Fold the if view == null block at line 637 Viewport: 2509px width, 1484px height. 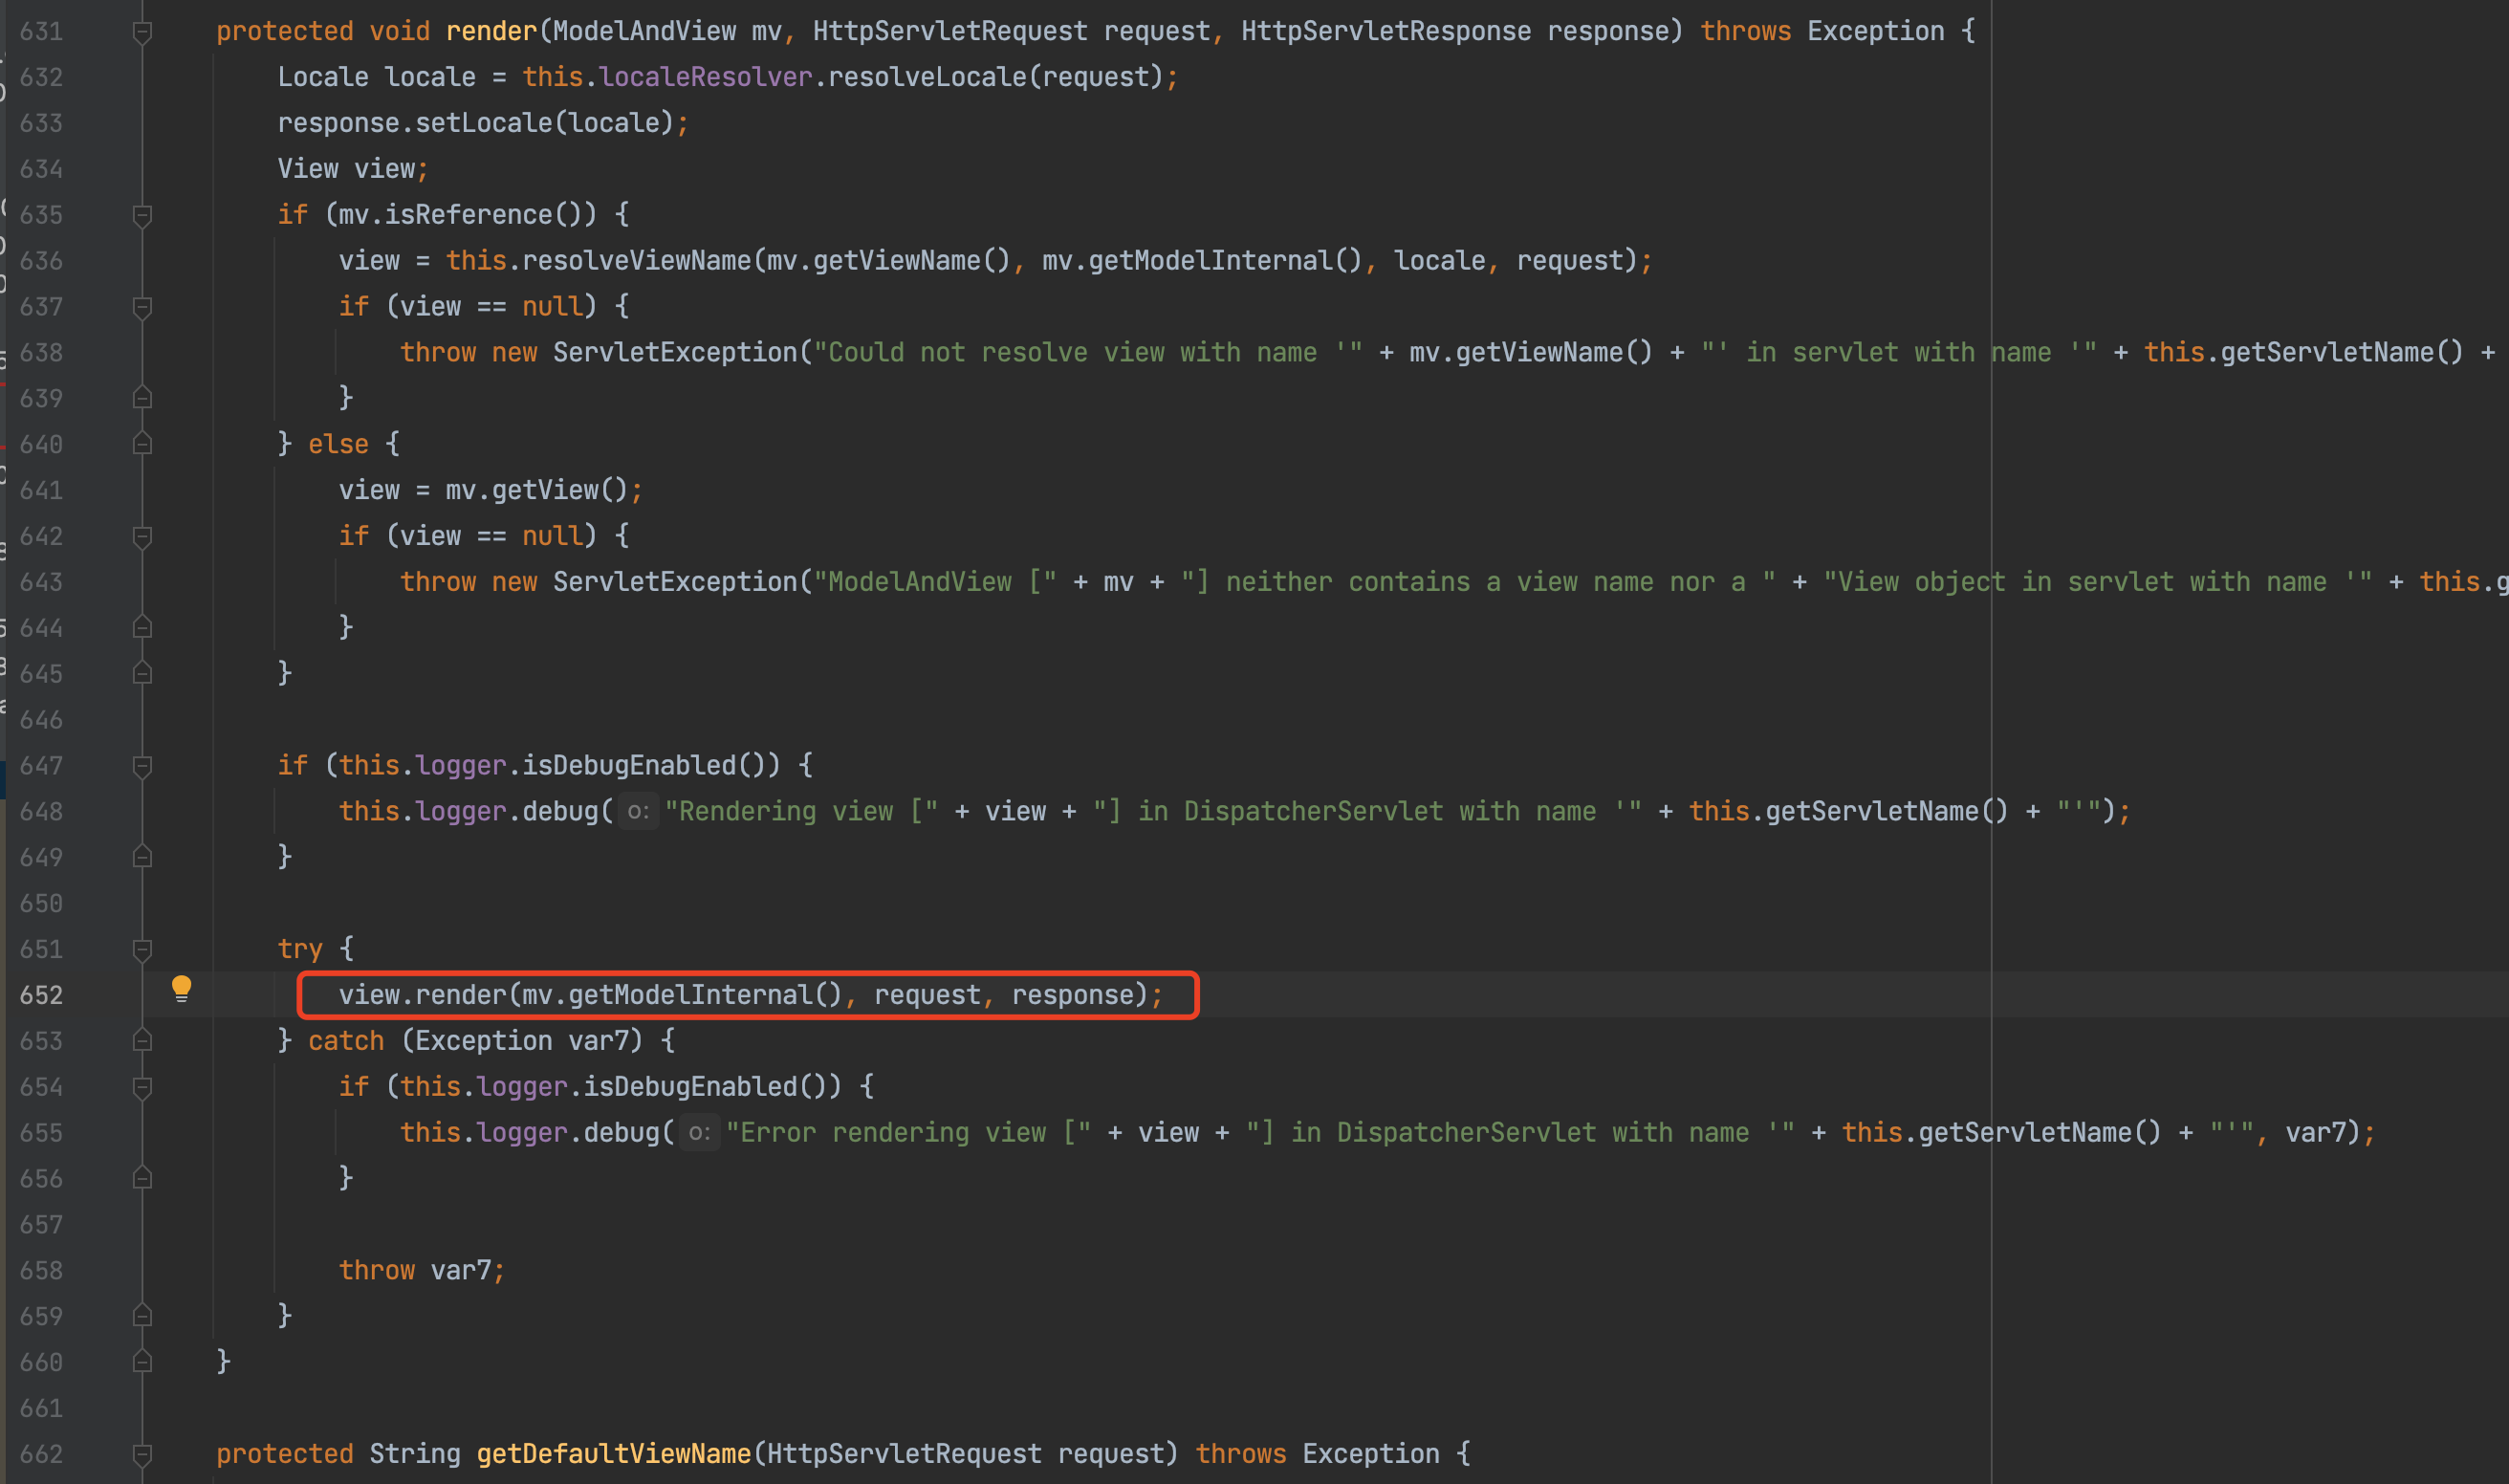pos(142,307)
